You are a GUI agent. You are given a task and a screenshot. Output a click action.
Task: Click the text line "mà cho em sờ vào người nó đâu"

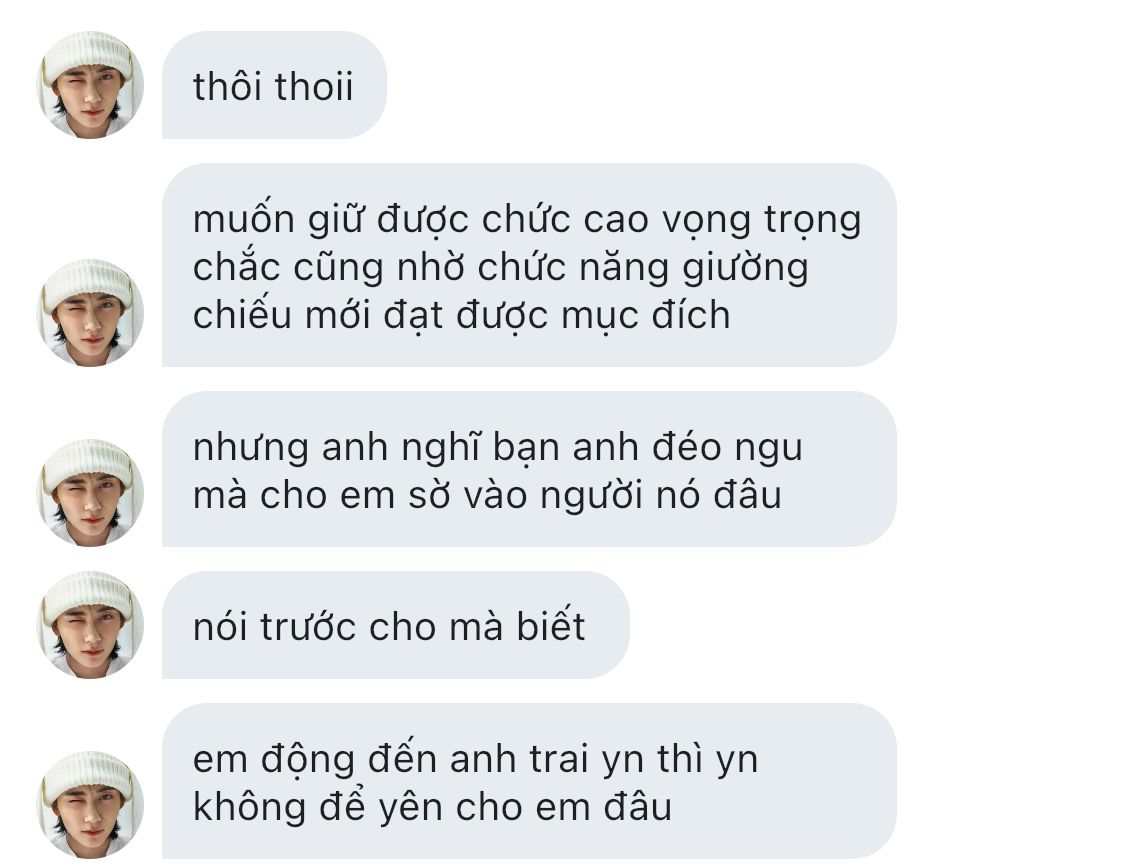(487, 495)
